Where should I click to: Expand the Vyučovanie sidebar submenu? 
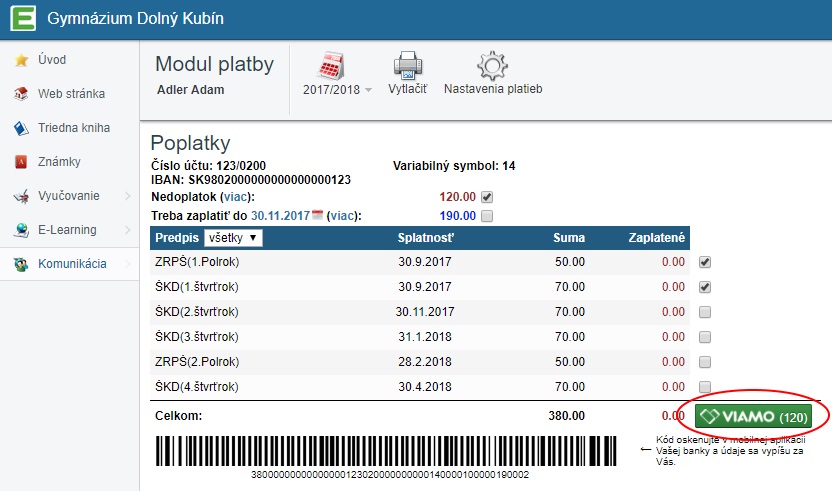point(128,196)
